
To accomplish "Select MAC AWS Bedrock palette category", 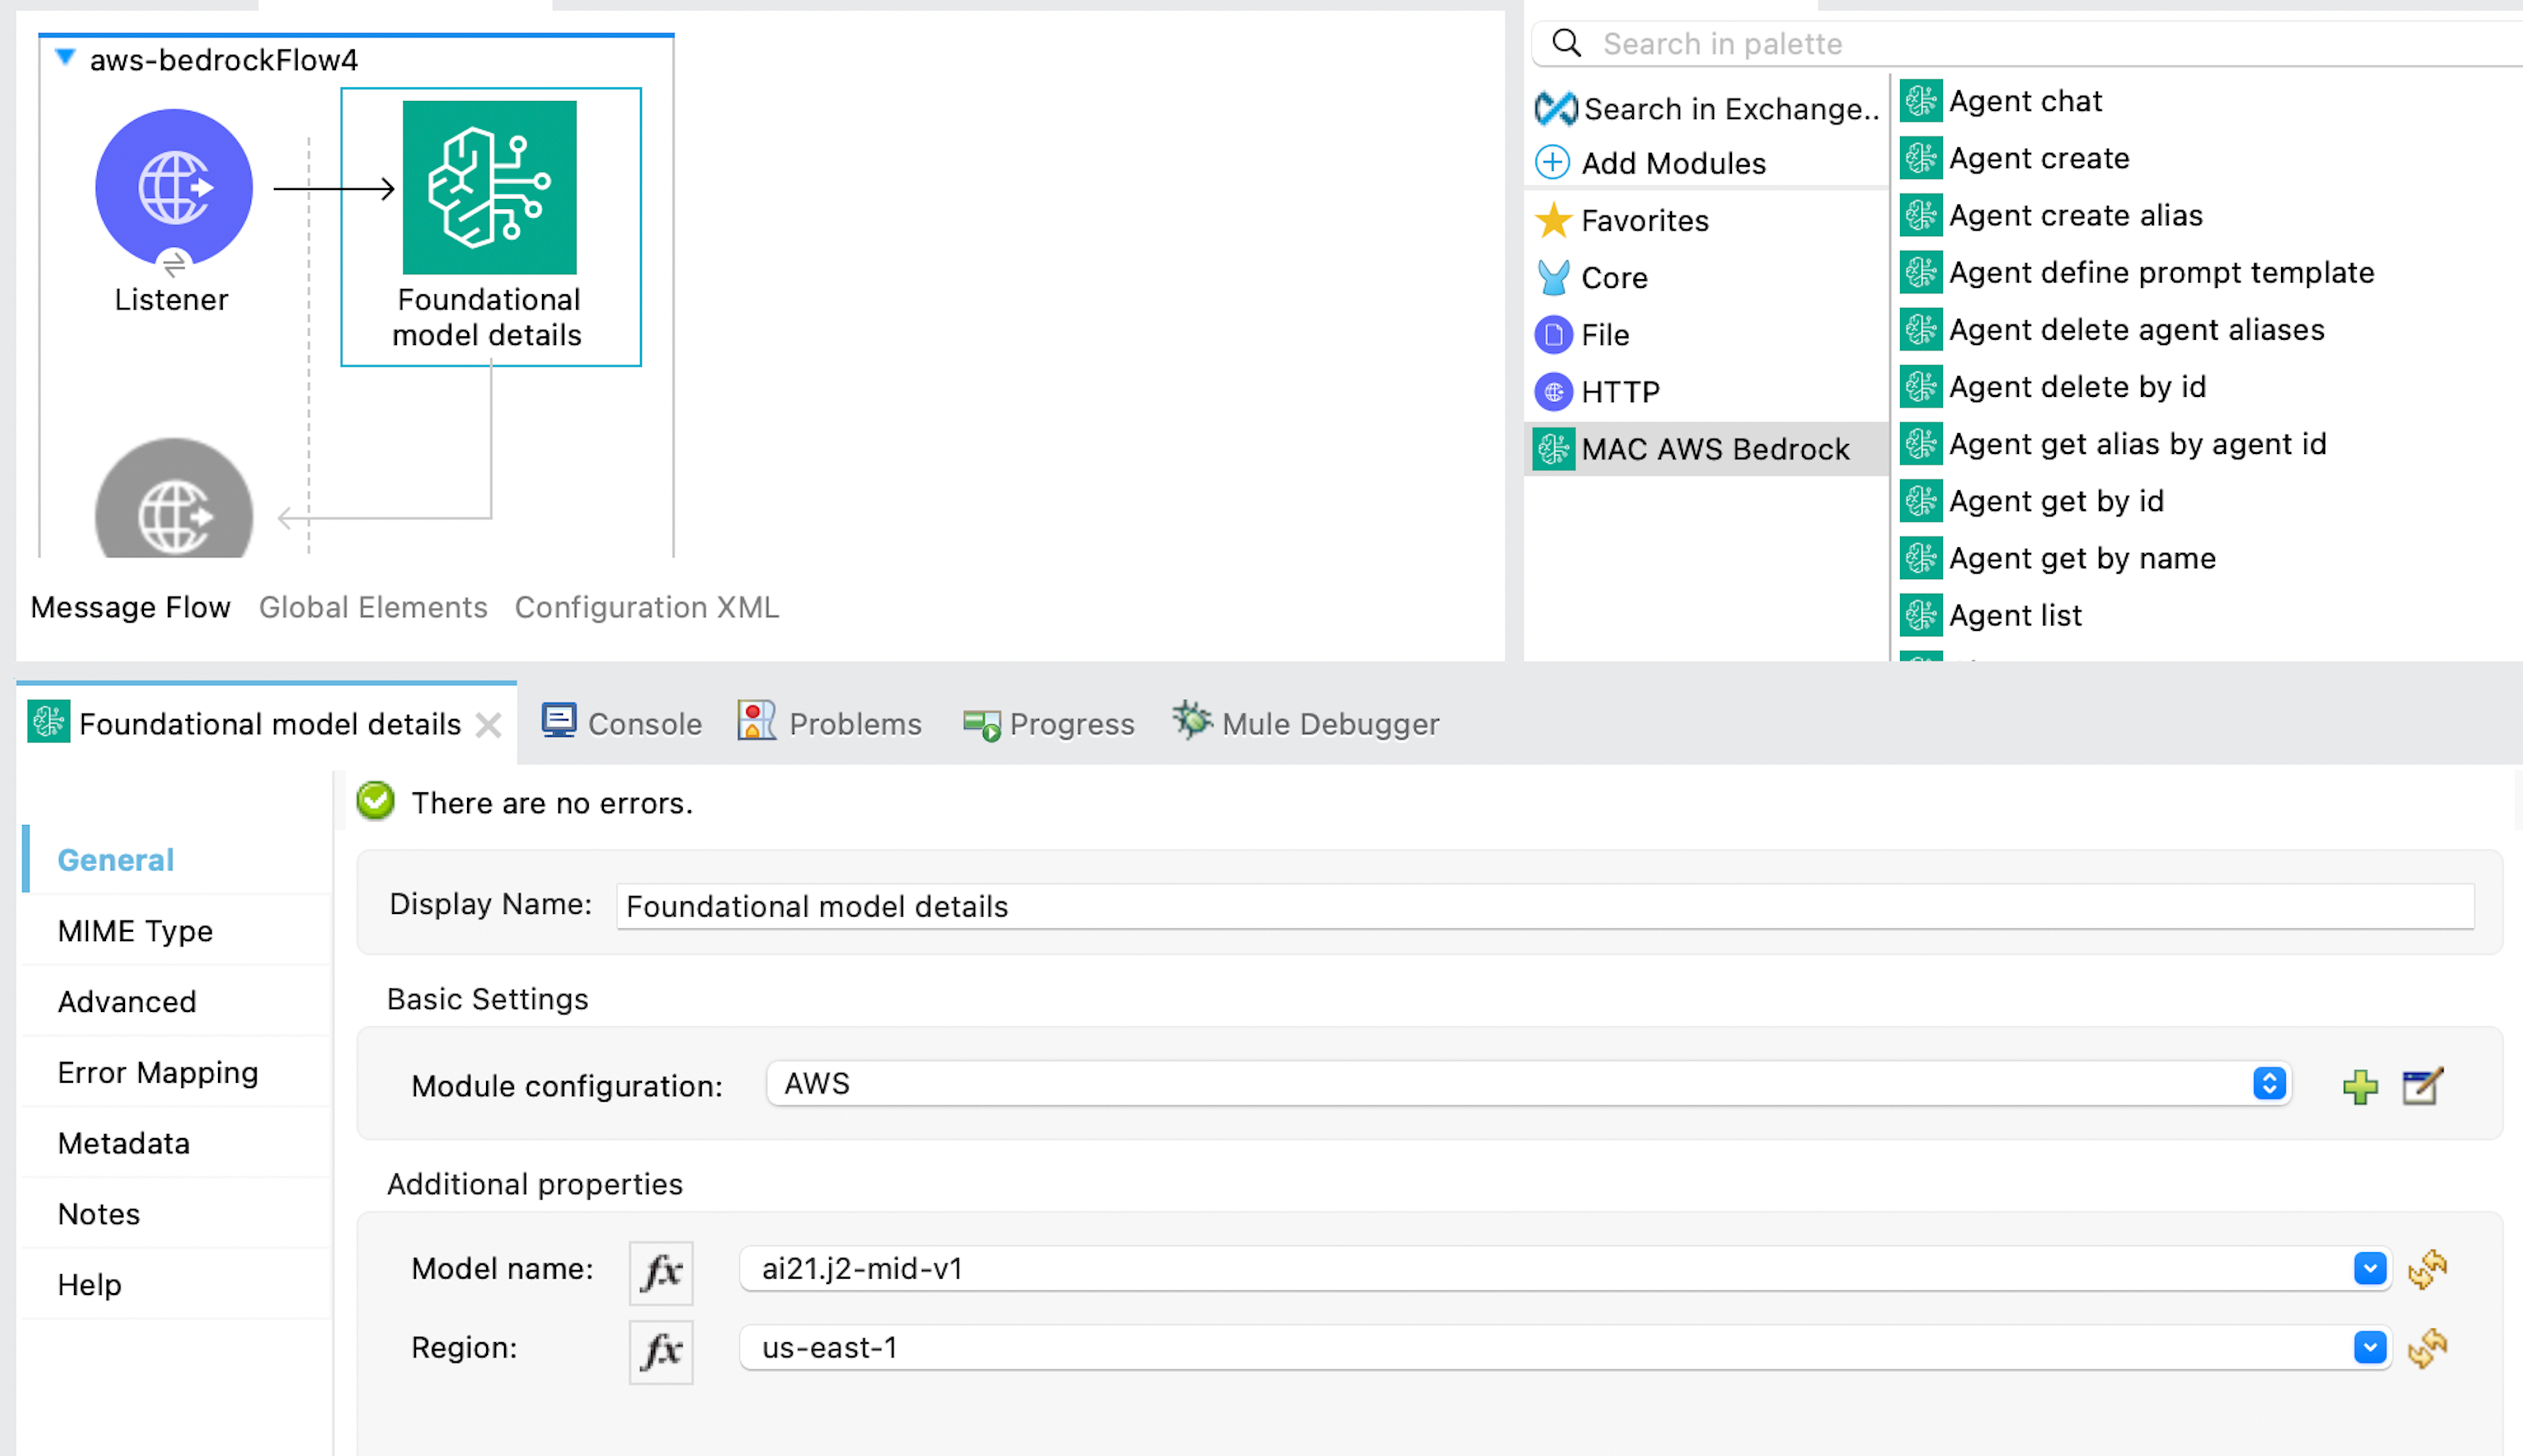I will point(1706,449).
